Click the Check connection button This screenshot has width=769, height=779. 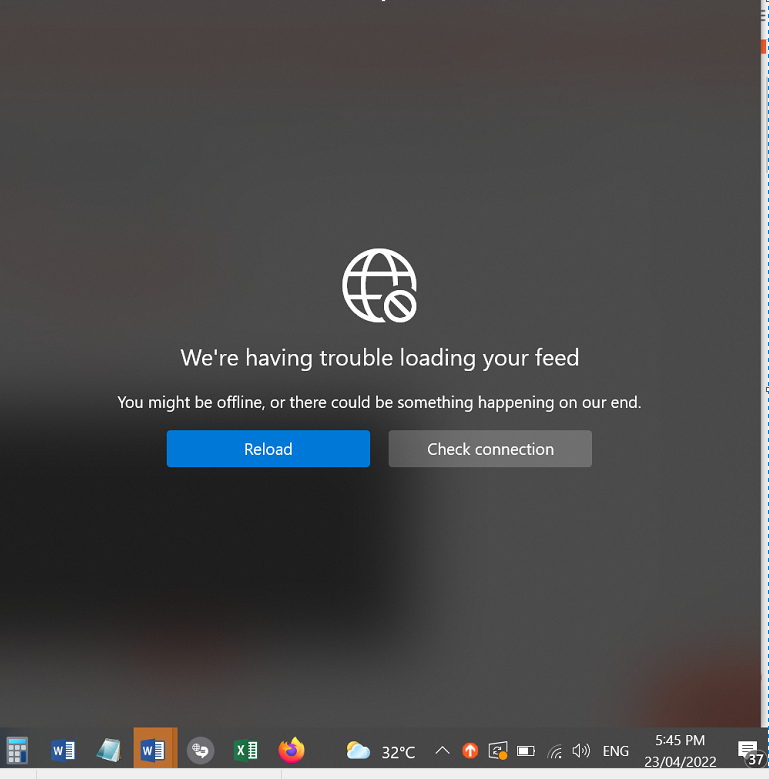490,449
